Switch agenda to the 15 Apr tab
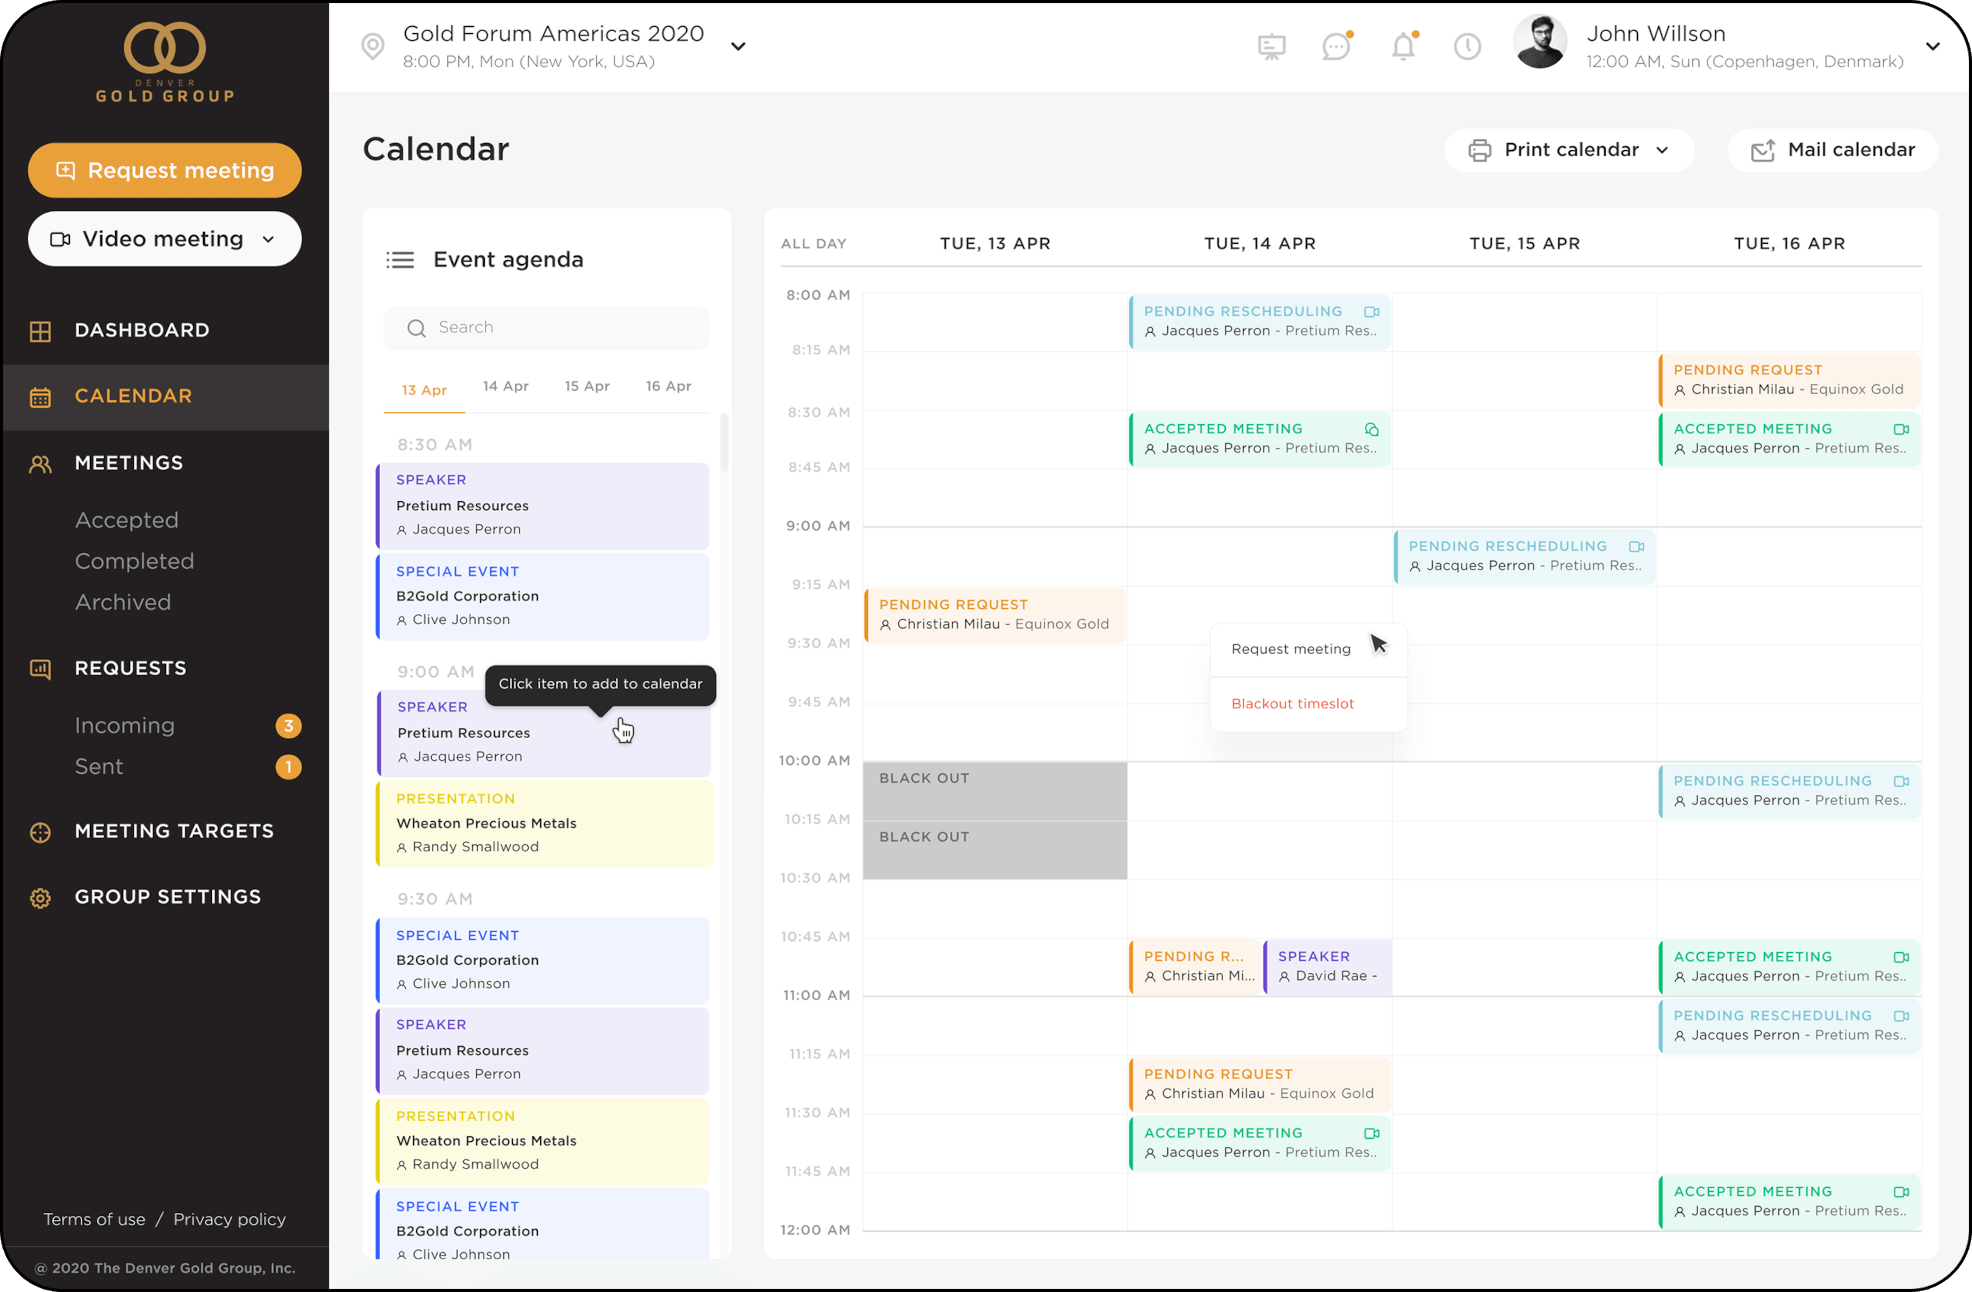Viewport: 1972px width, 1292px height. (587, 386)
